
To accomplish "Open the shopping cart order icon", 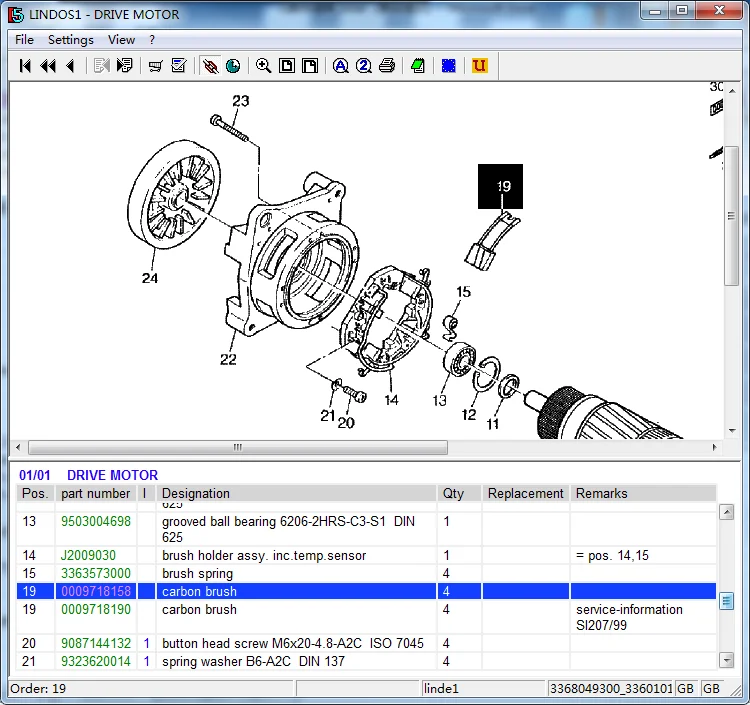I will coord(155,66).
